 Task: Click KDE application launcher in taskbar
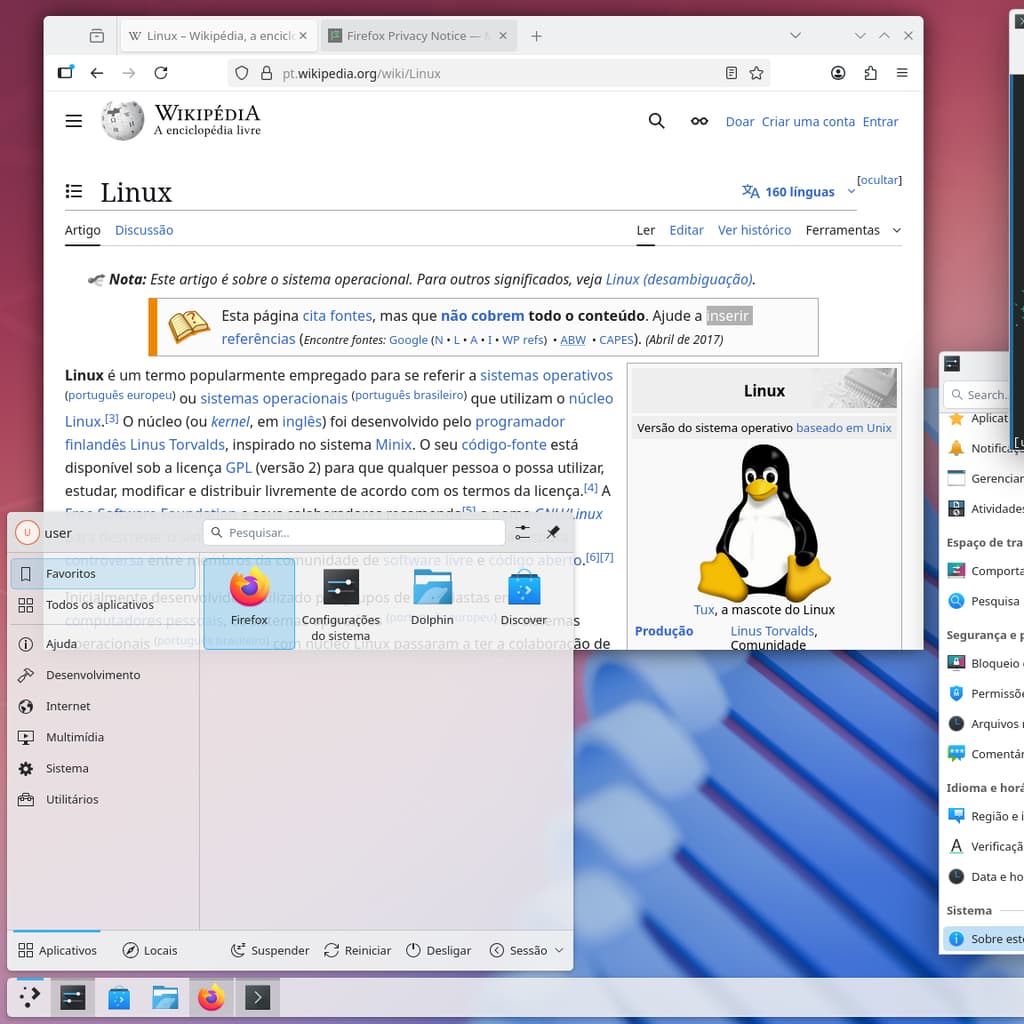point(29,997)
